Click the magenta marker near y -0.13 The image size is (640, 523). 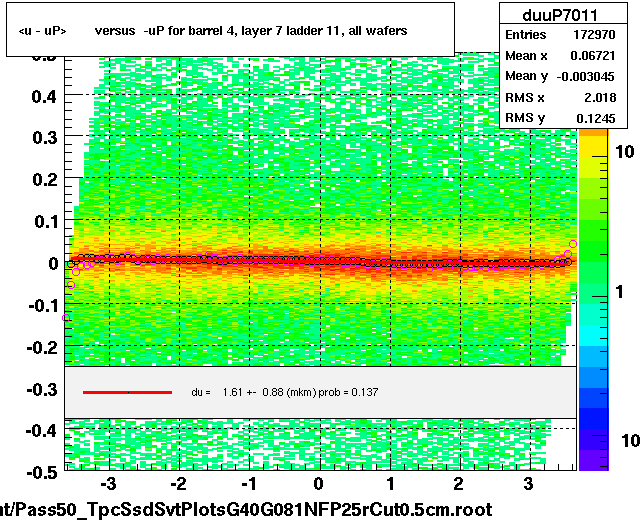point(66,318)
